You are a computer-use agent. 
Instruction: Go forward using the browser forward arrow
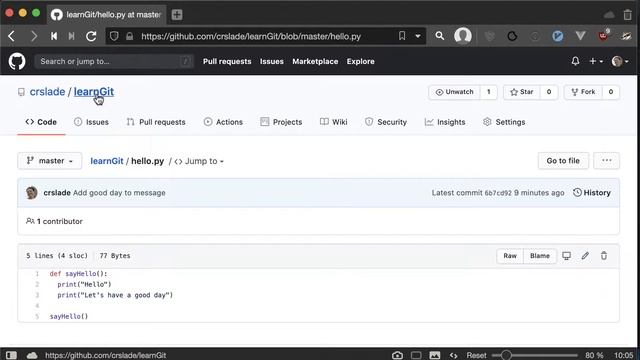[34, 36]
